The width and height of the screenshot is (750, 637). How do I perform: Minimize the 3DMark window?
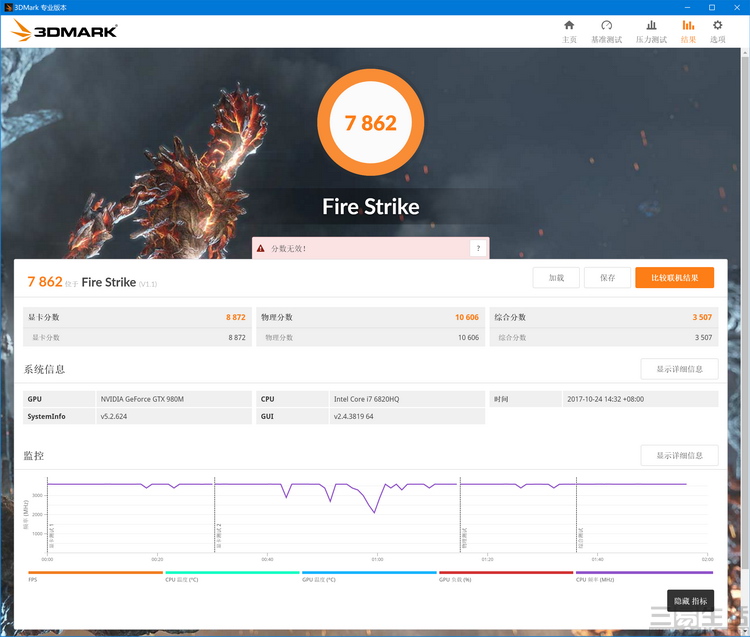tap(687, 7)
